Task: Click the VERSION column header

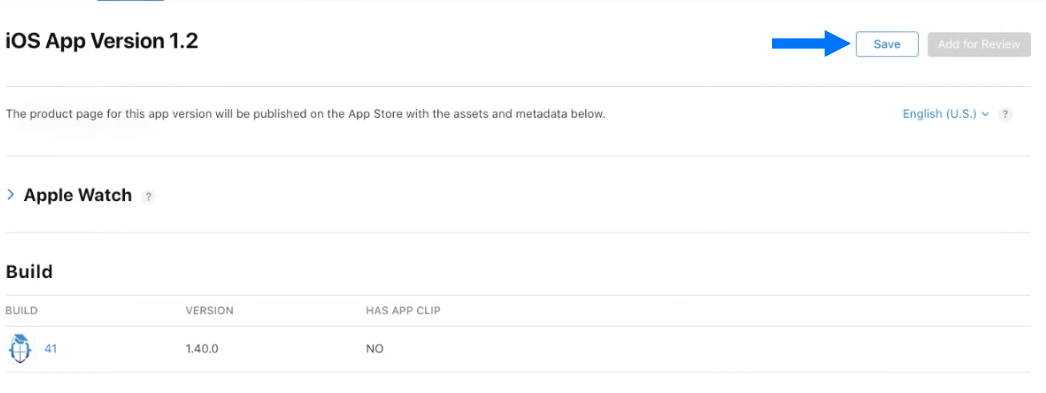Action: point(209,311)
